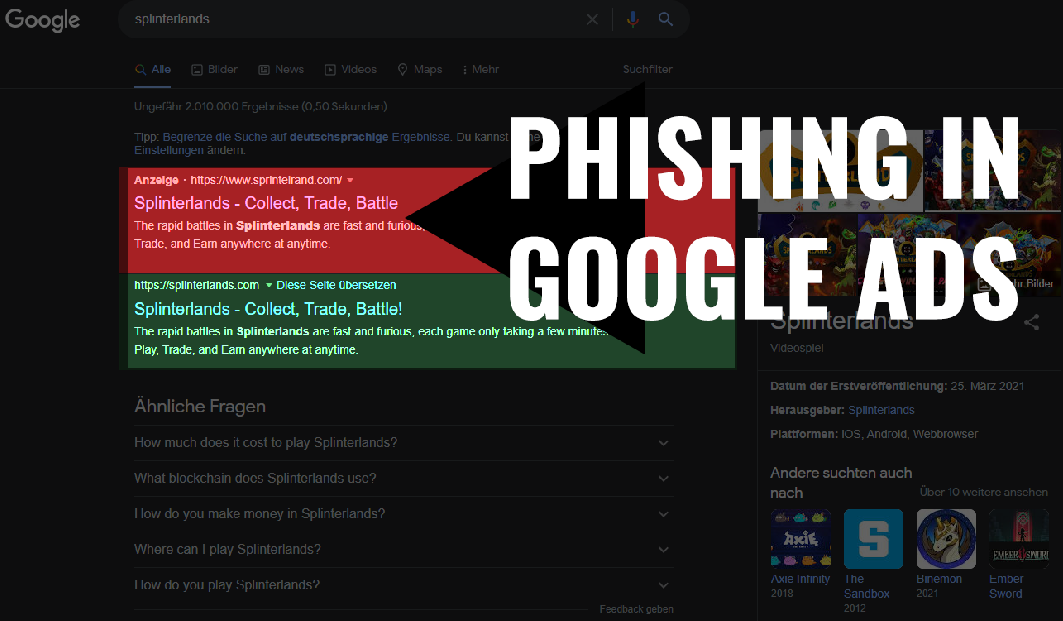Click the release date '25. März 2021'
The width and height of the screenshot is (1063, 621).
(x=987, y=386)
